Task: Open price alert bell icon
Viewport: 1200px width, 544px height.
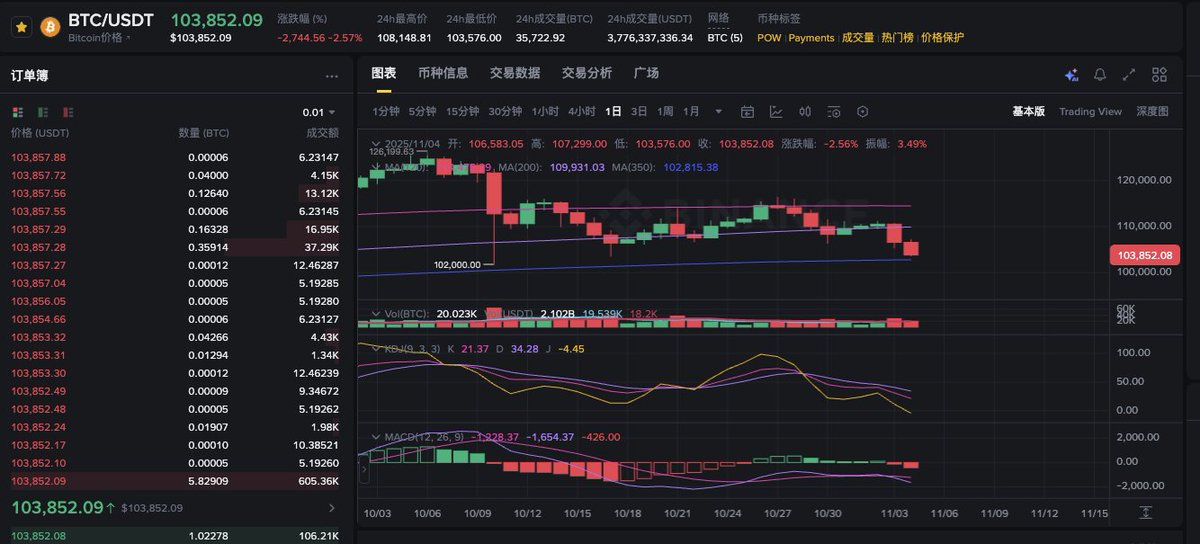Action: [x=1100, y=74]
